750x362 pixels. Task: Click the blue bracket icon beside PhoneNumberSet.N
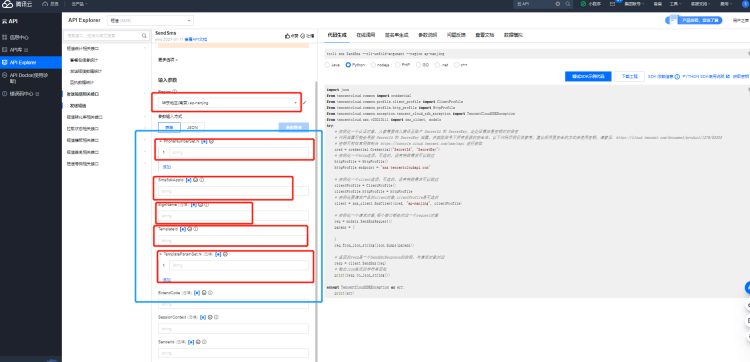pos(204,142)
